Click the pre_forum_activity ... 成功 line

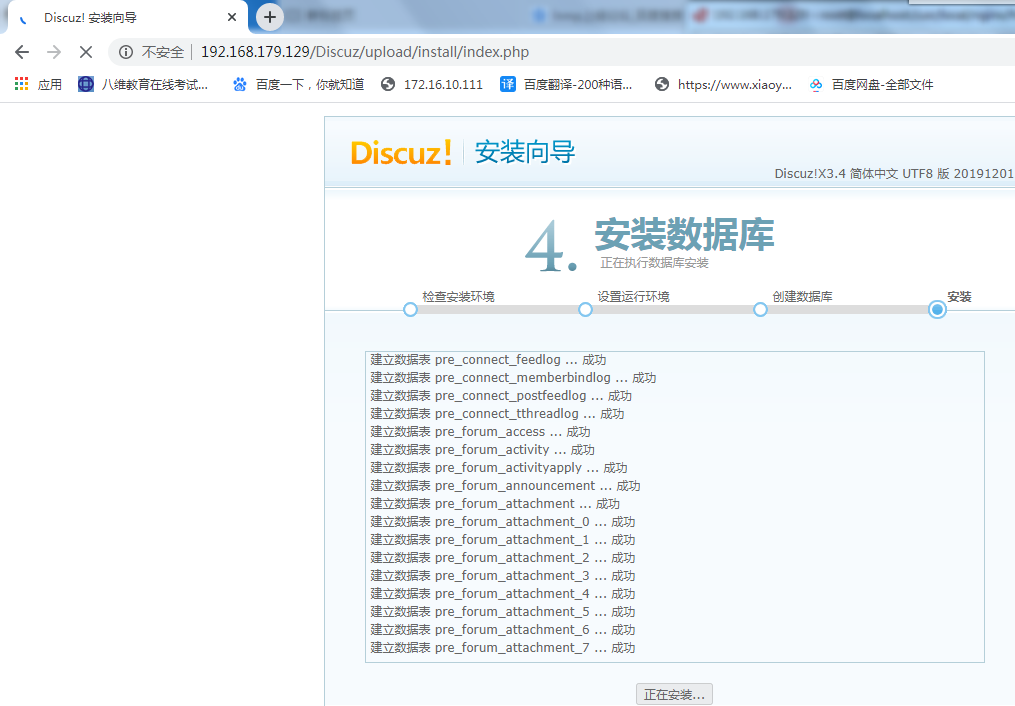tap(482, 450)
